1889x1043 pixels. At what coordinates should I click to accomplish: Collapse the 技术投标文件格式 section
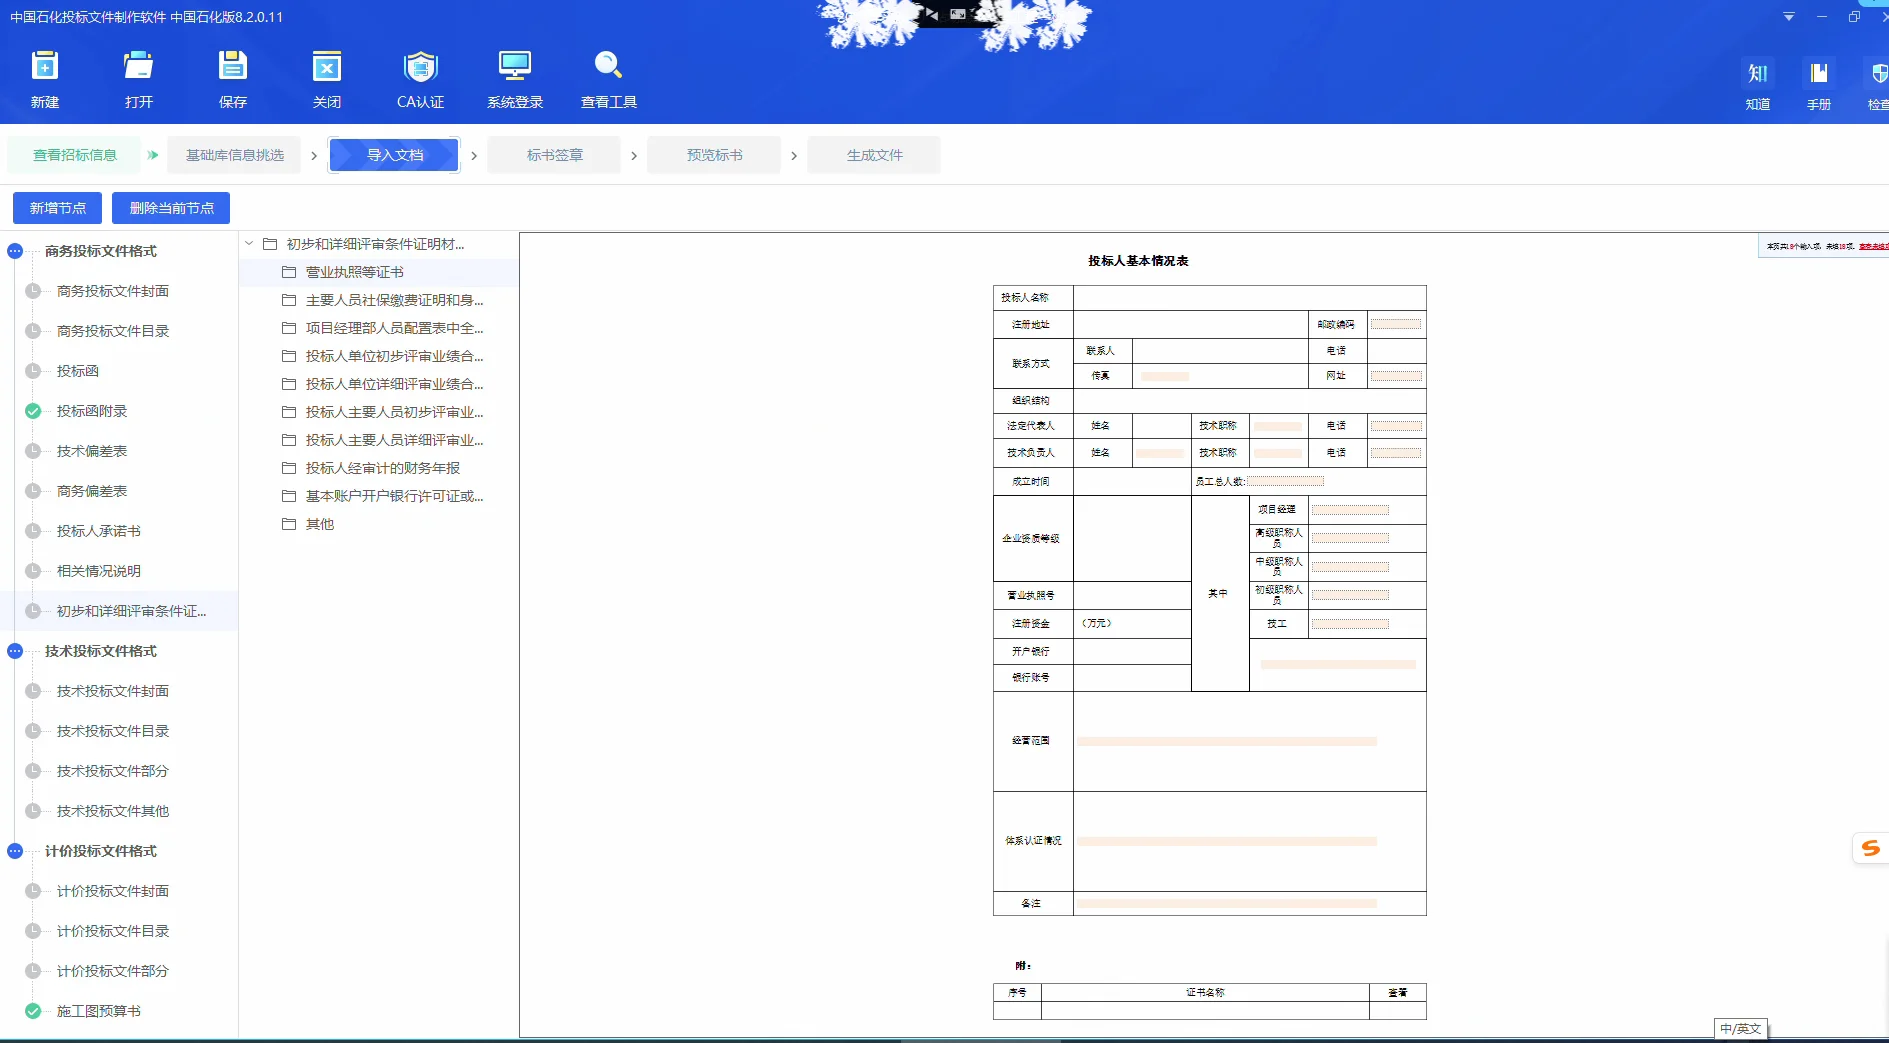pos(15,651)
